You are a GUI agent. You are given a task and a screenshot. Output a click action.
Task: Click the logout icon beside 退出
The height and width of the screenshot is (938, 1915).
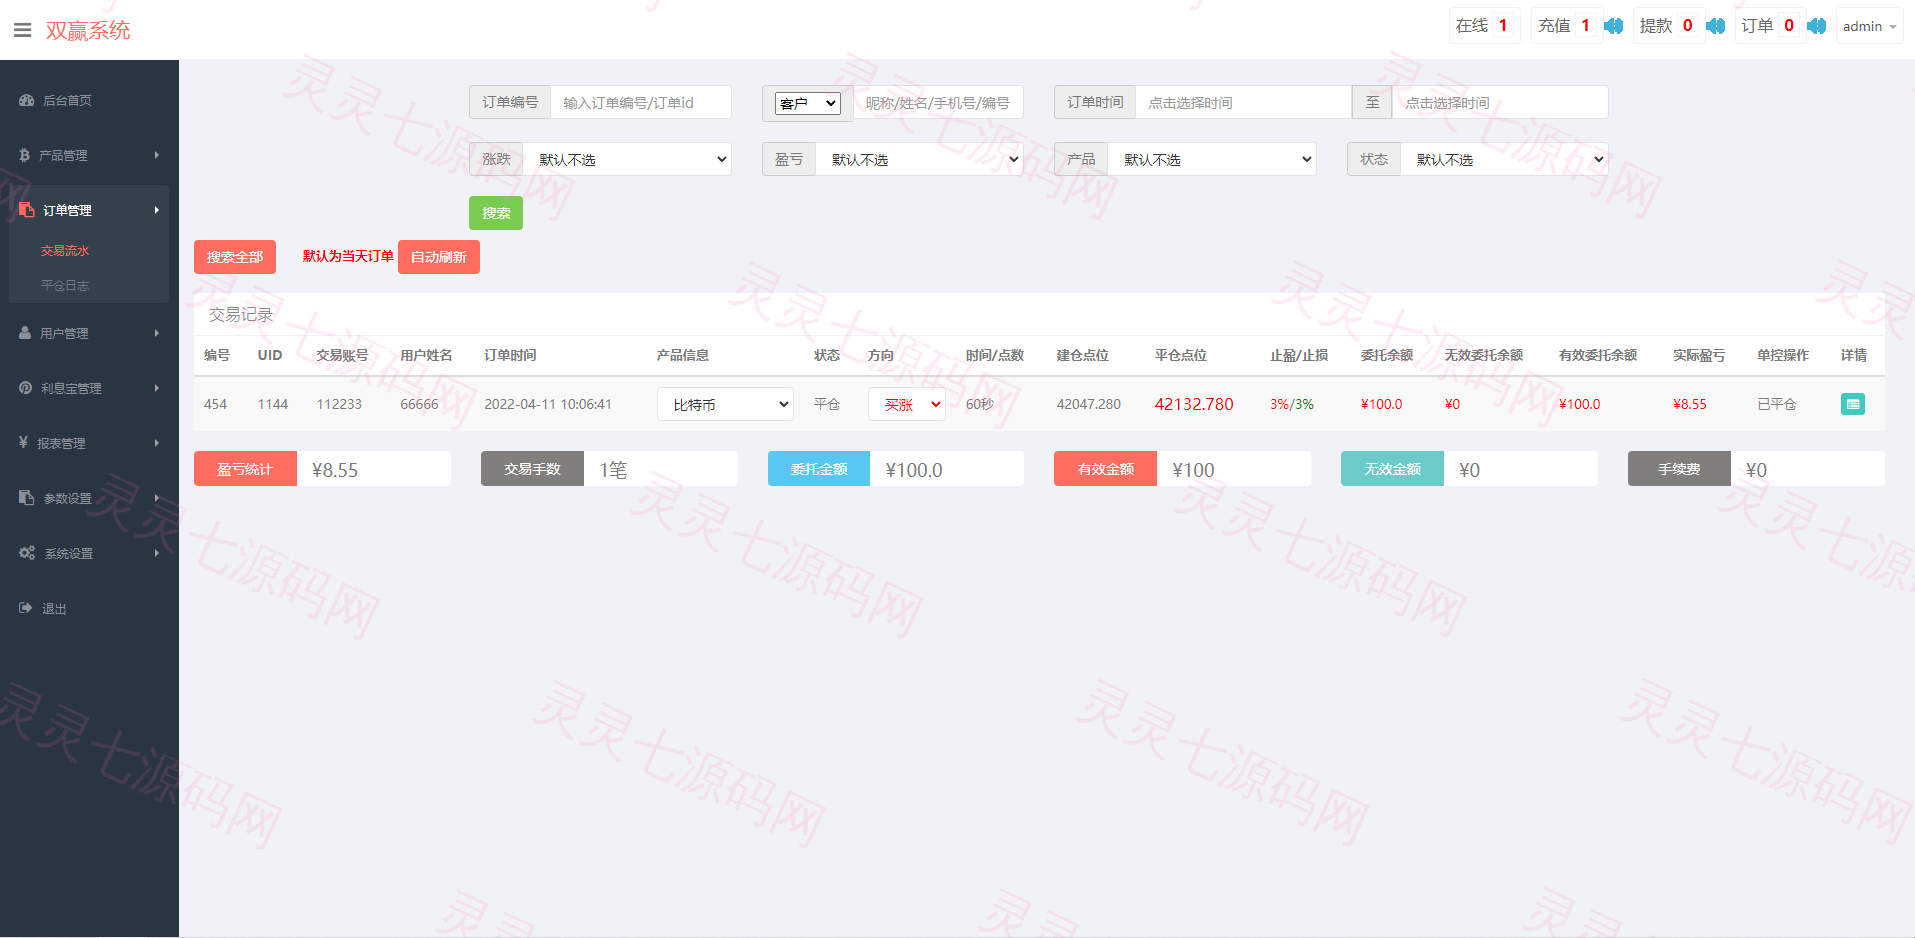(x=25, y=607)
